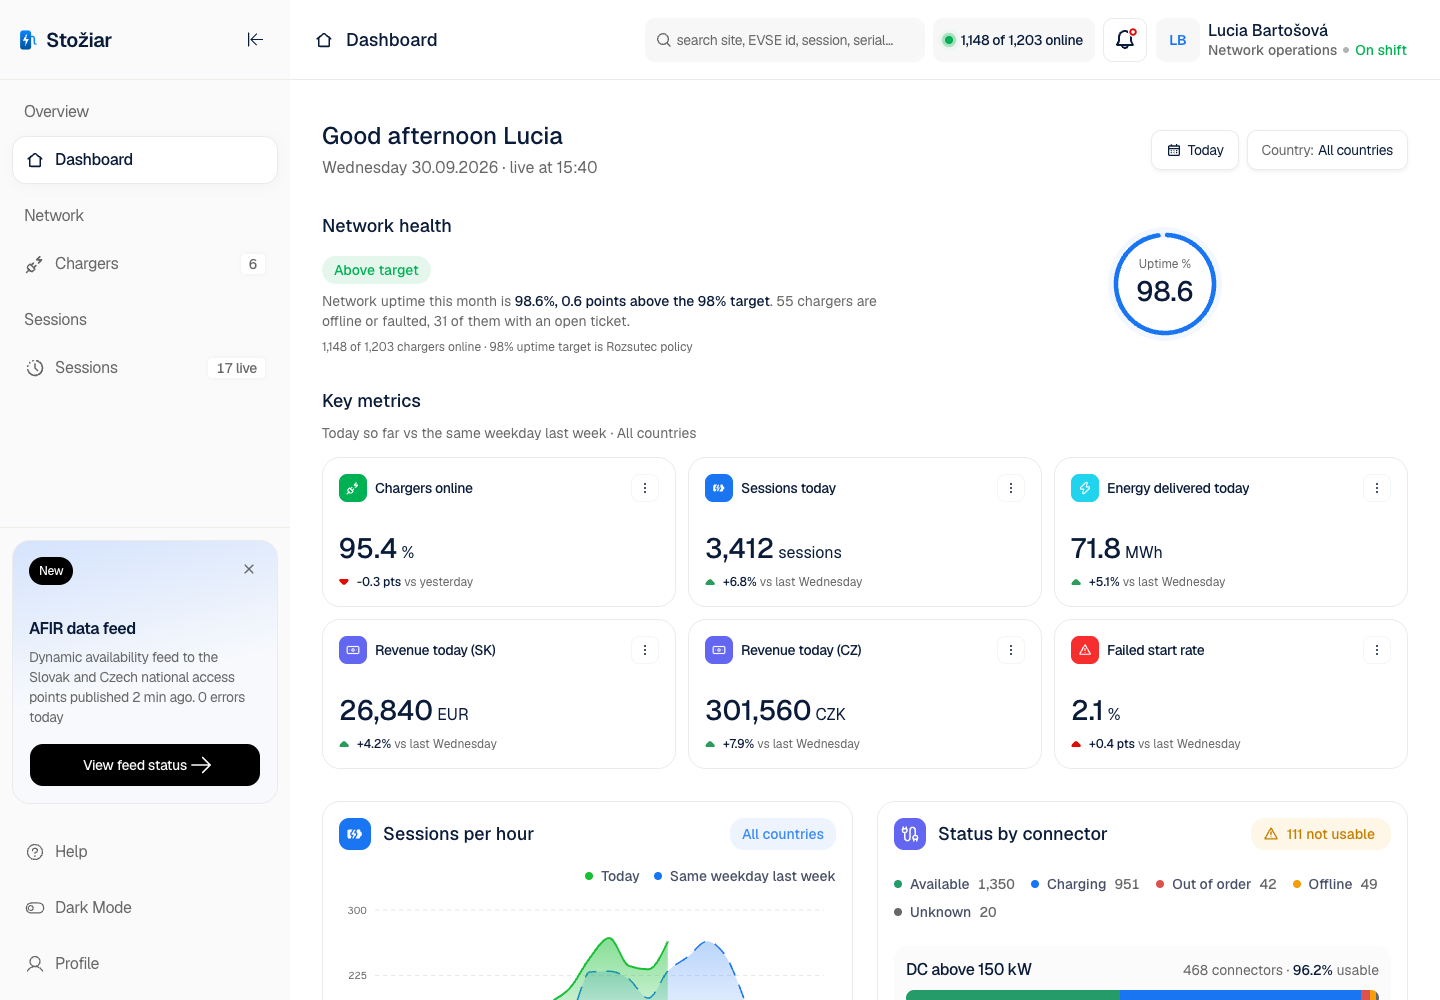Open the Sessions today card options menu

click(x=1011, y=488)
